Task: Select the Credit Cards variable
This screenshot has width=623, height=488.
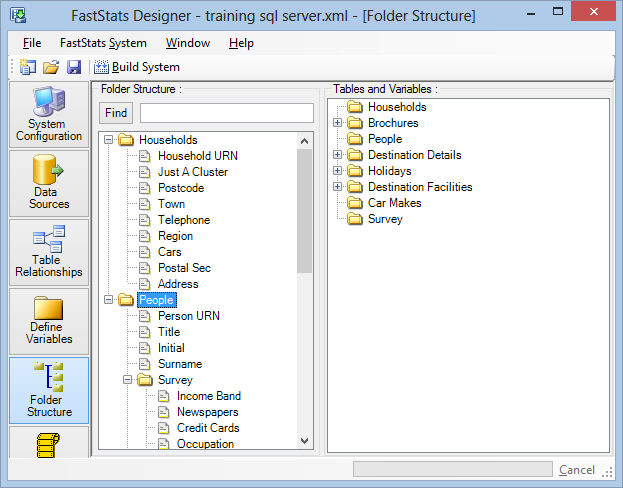Action: point(208,428)
